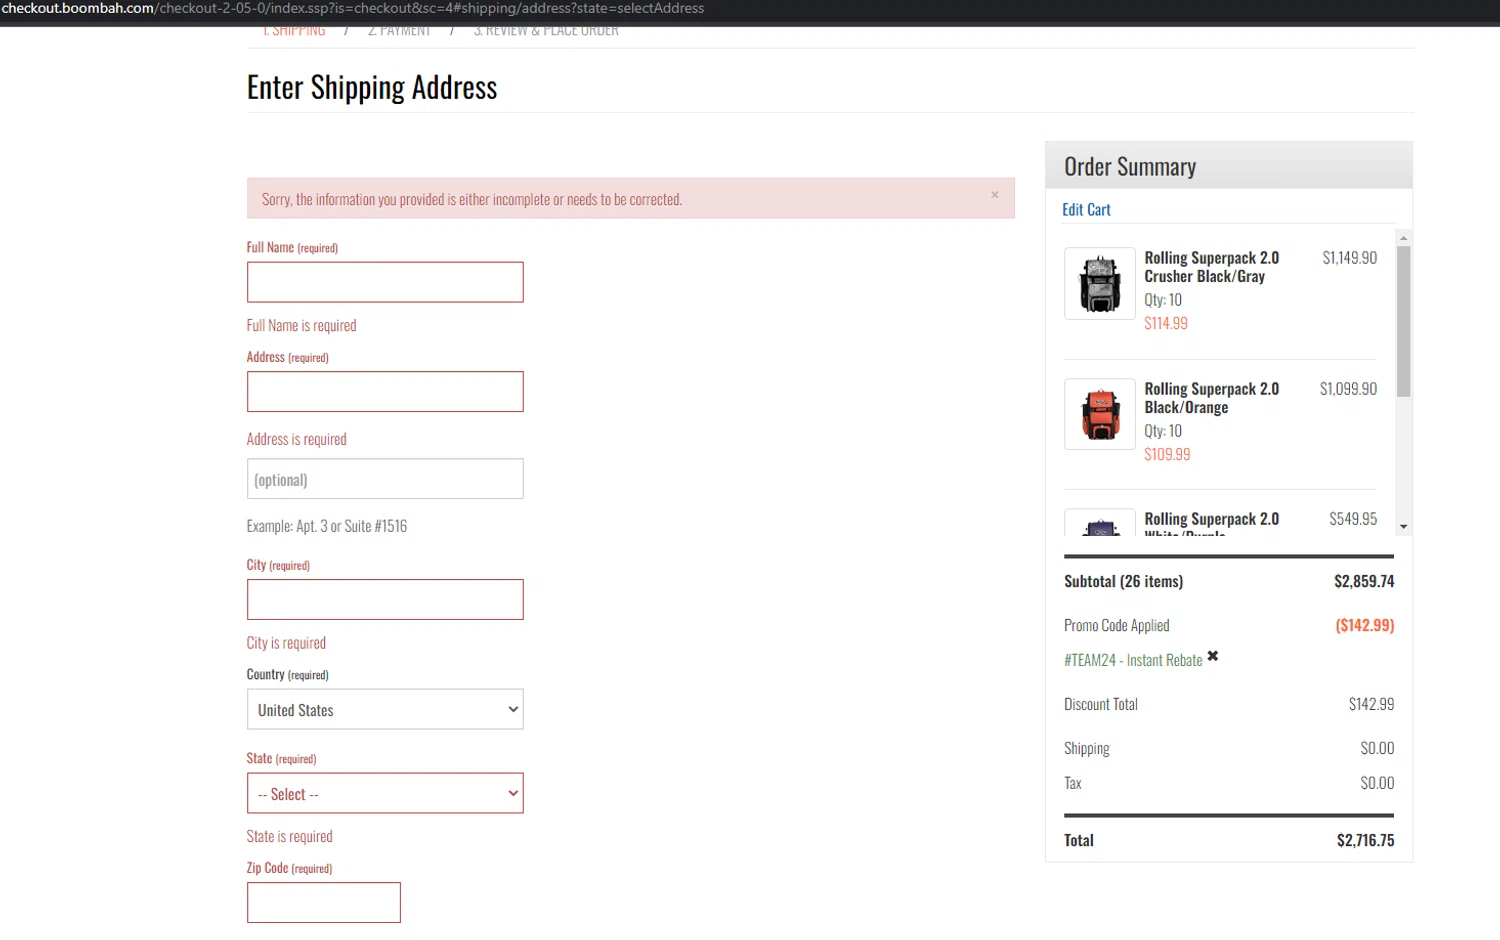Open the Rolling Superpack 2.0 Black/Orange item
This screenshot has width=1500, height=940.
[x=1211, y=398]
